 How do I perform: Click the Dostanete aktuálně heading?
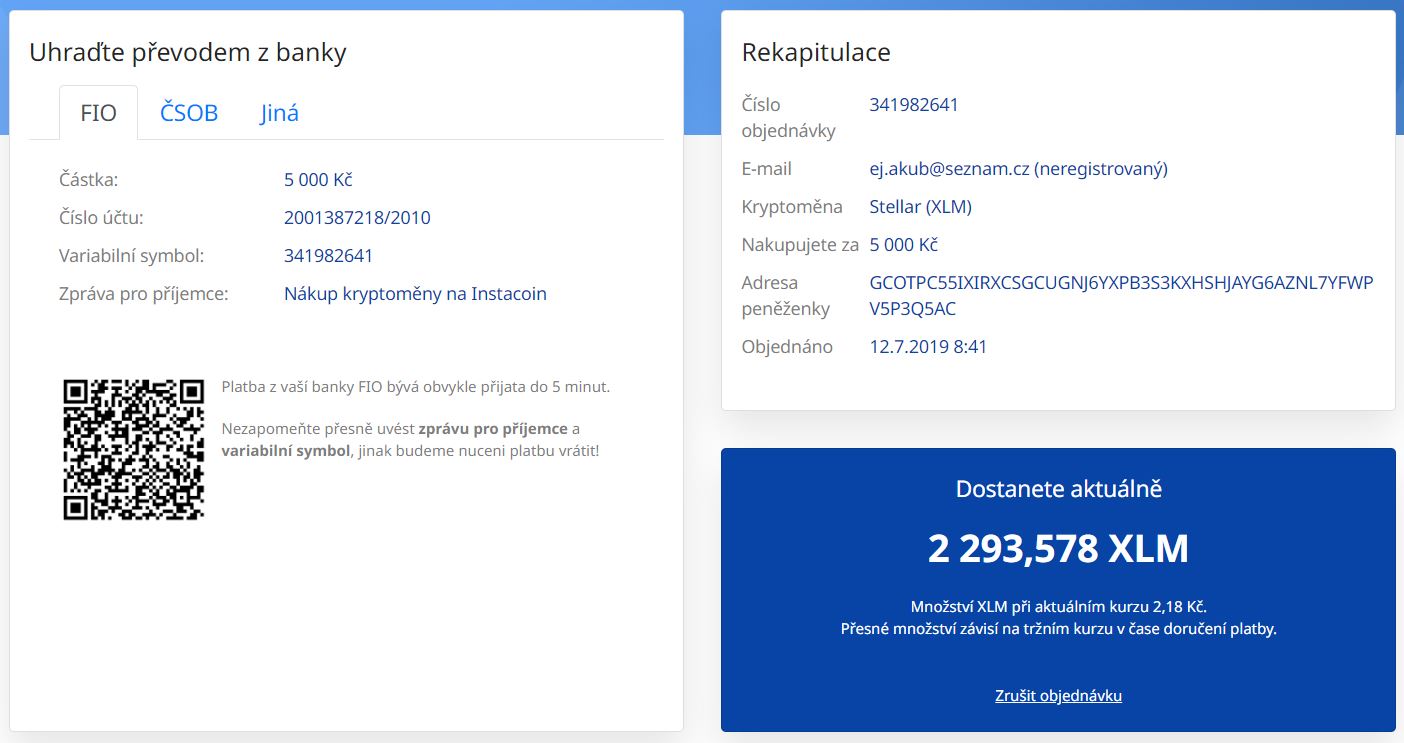[x=1058, y=489]
